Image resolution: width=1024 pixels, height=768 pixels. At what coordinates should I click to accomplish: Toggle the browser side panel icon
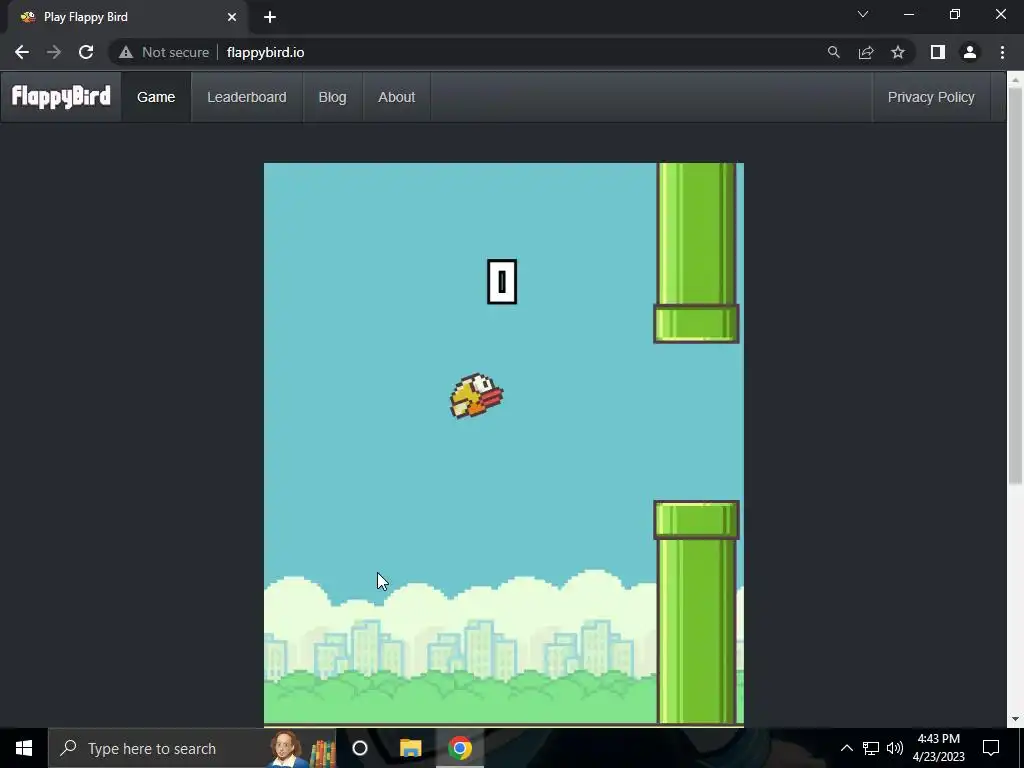tap(938, 52)
